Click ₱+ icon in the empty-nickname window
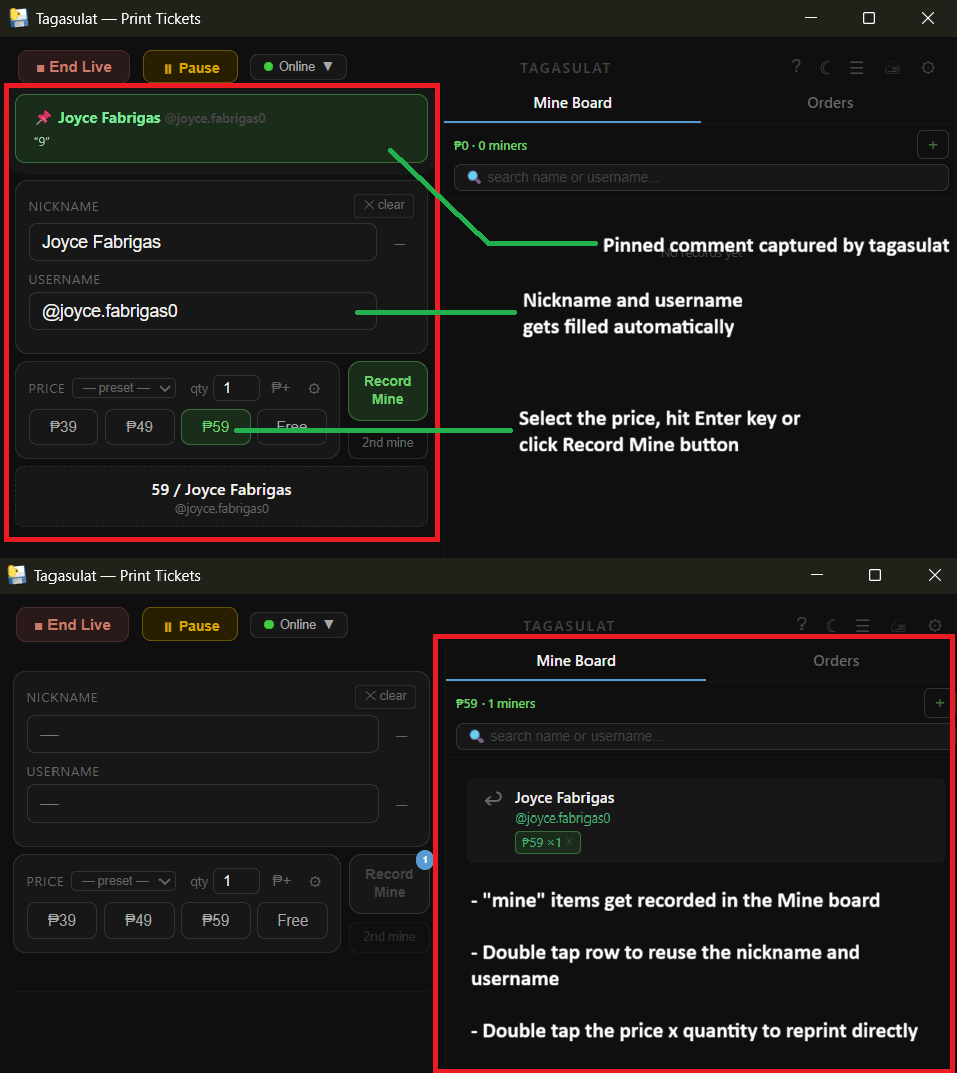Screen dimensions: 957x1073 click(281, 881)
